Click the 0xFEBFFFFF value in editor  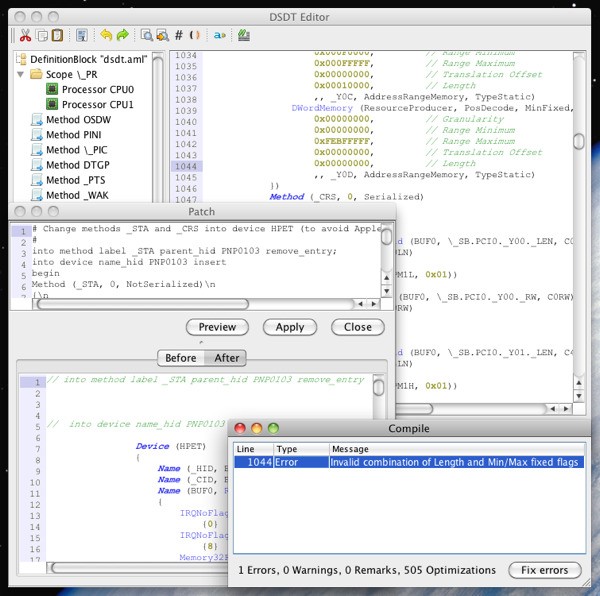click(x=342, y=141)
